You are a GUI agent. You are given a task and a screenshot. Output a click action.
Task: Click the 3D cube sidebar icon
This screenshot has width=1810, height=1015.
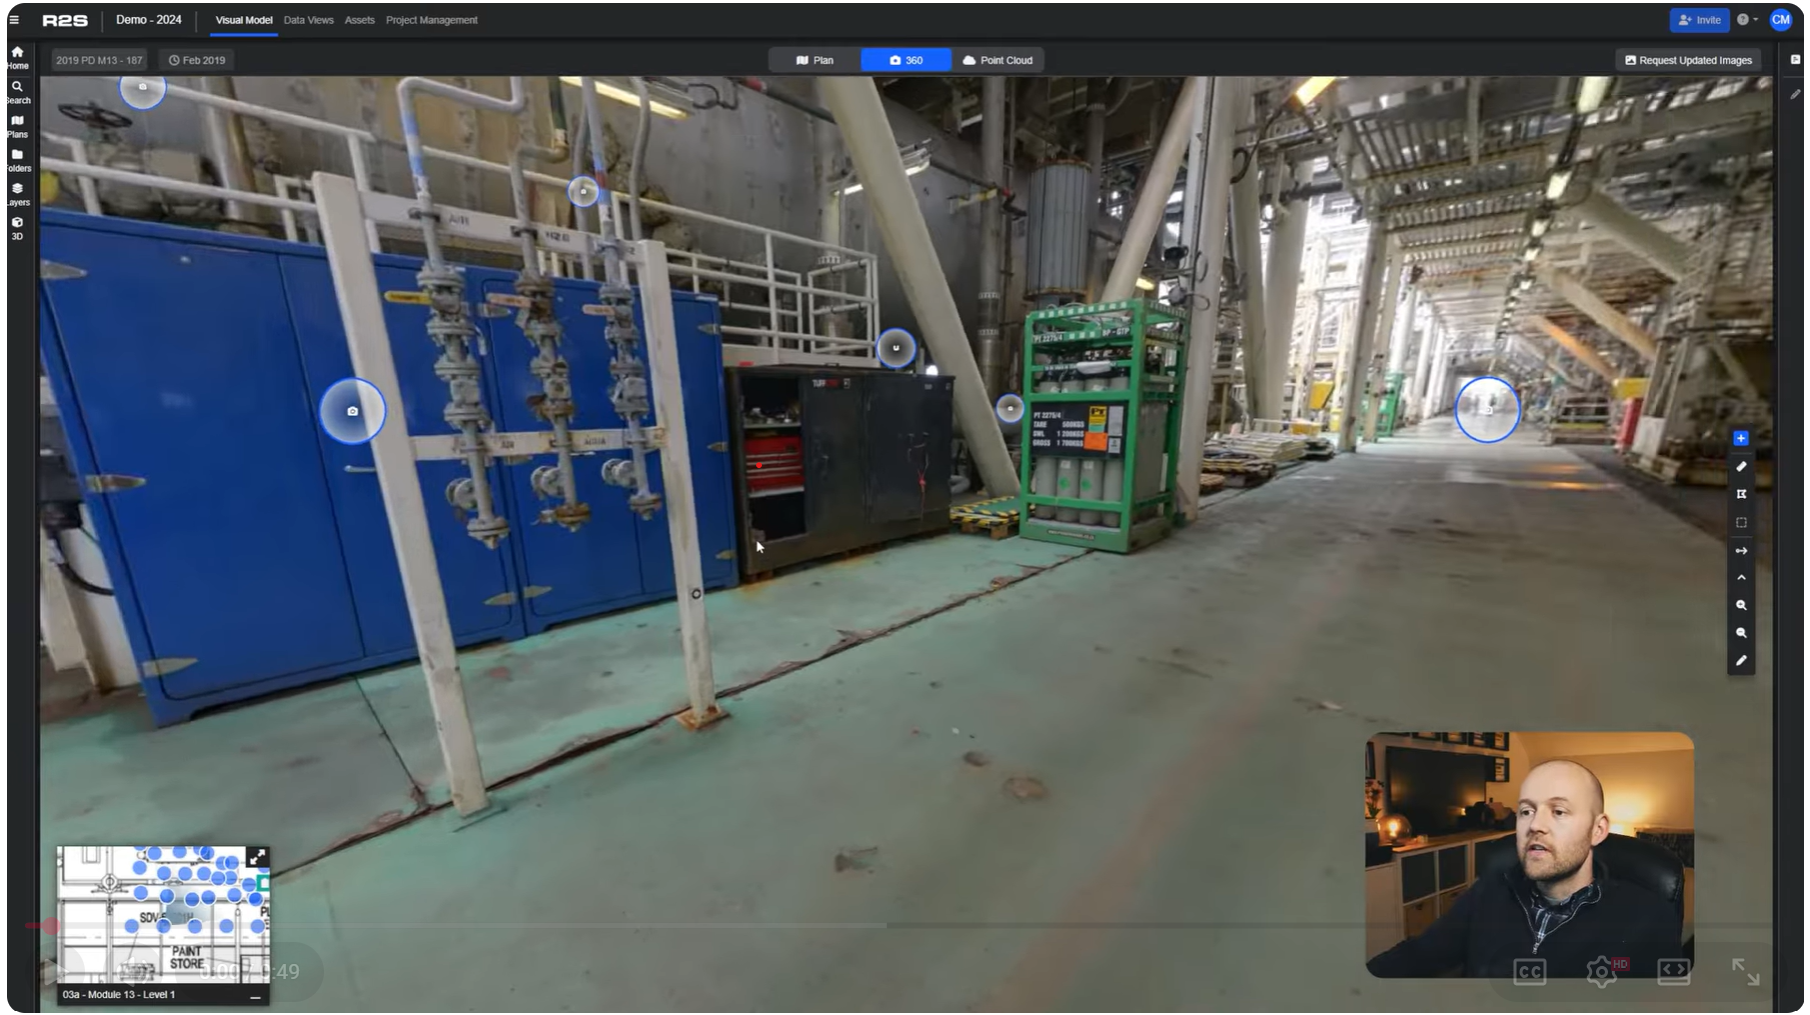click(x=17, y=227)
